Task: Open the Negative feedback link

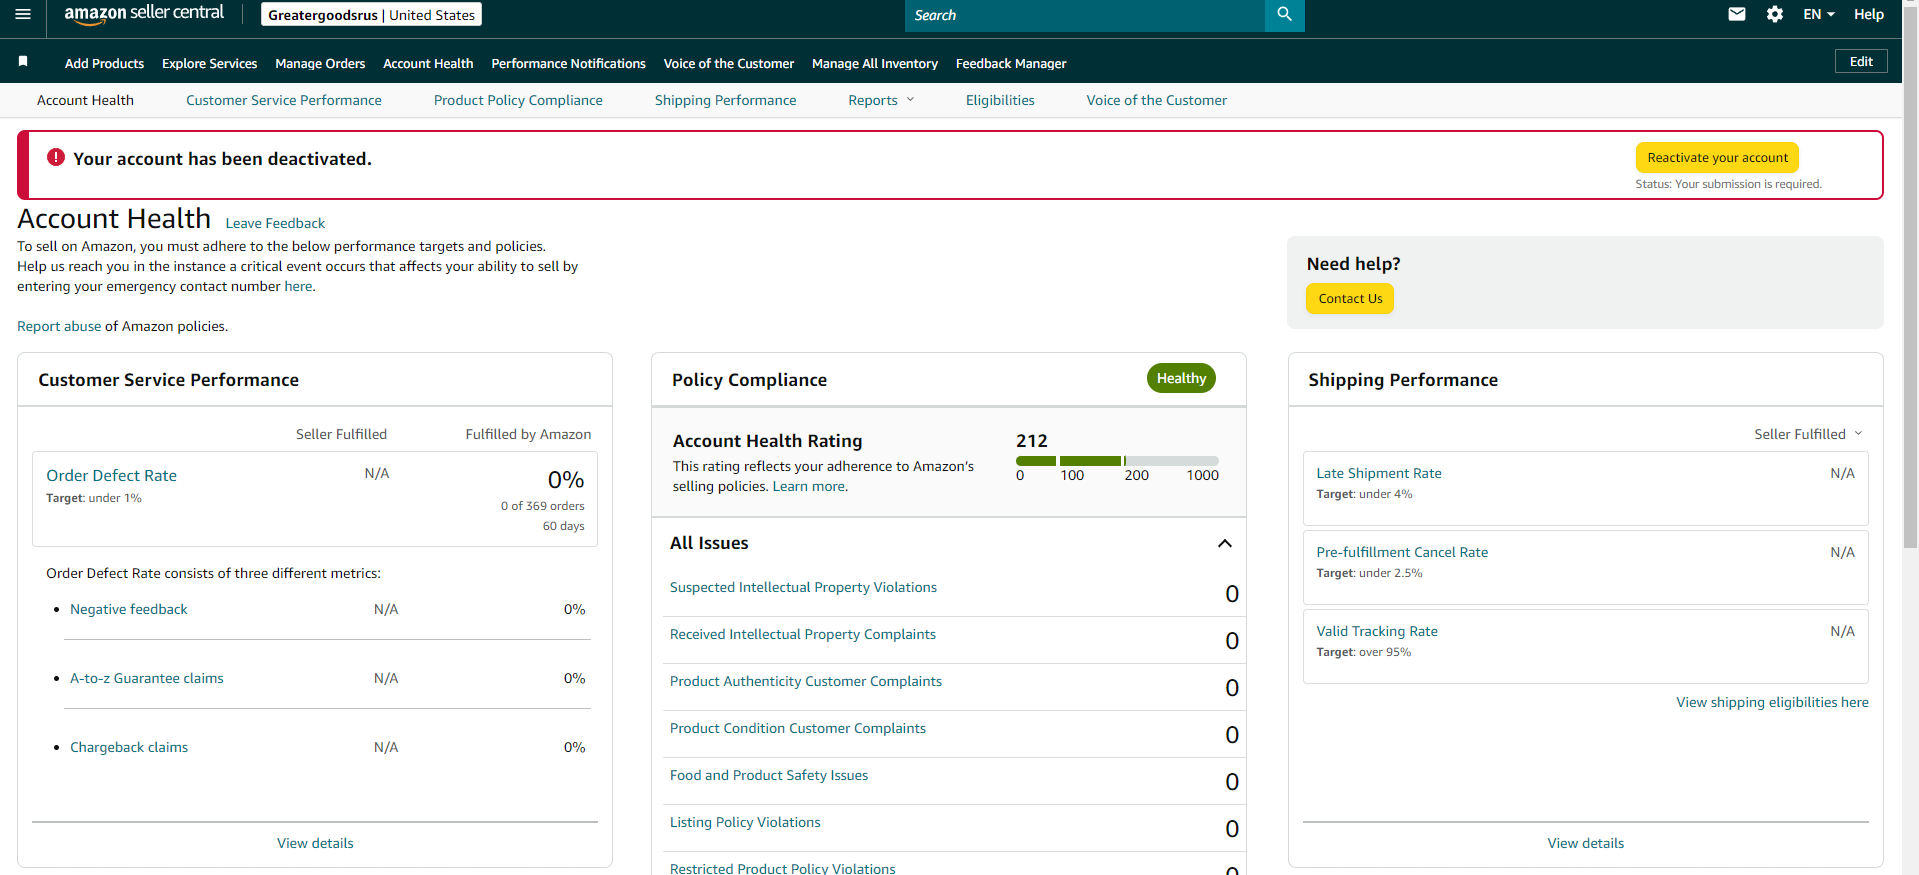Action: pos(129,609)
